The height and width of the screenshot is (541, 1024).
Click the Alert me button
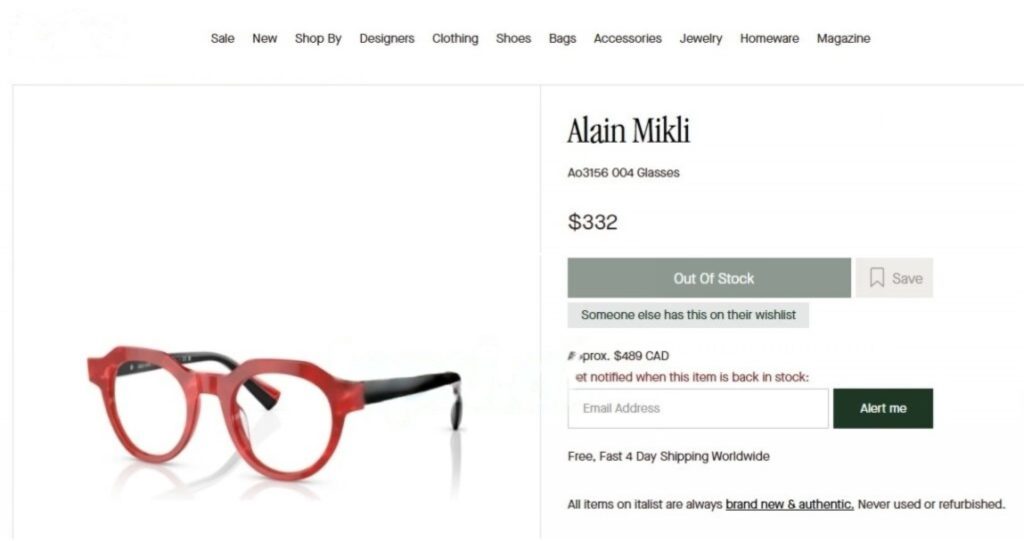click(883, 408)
